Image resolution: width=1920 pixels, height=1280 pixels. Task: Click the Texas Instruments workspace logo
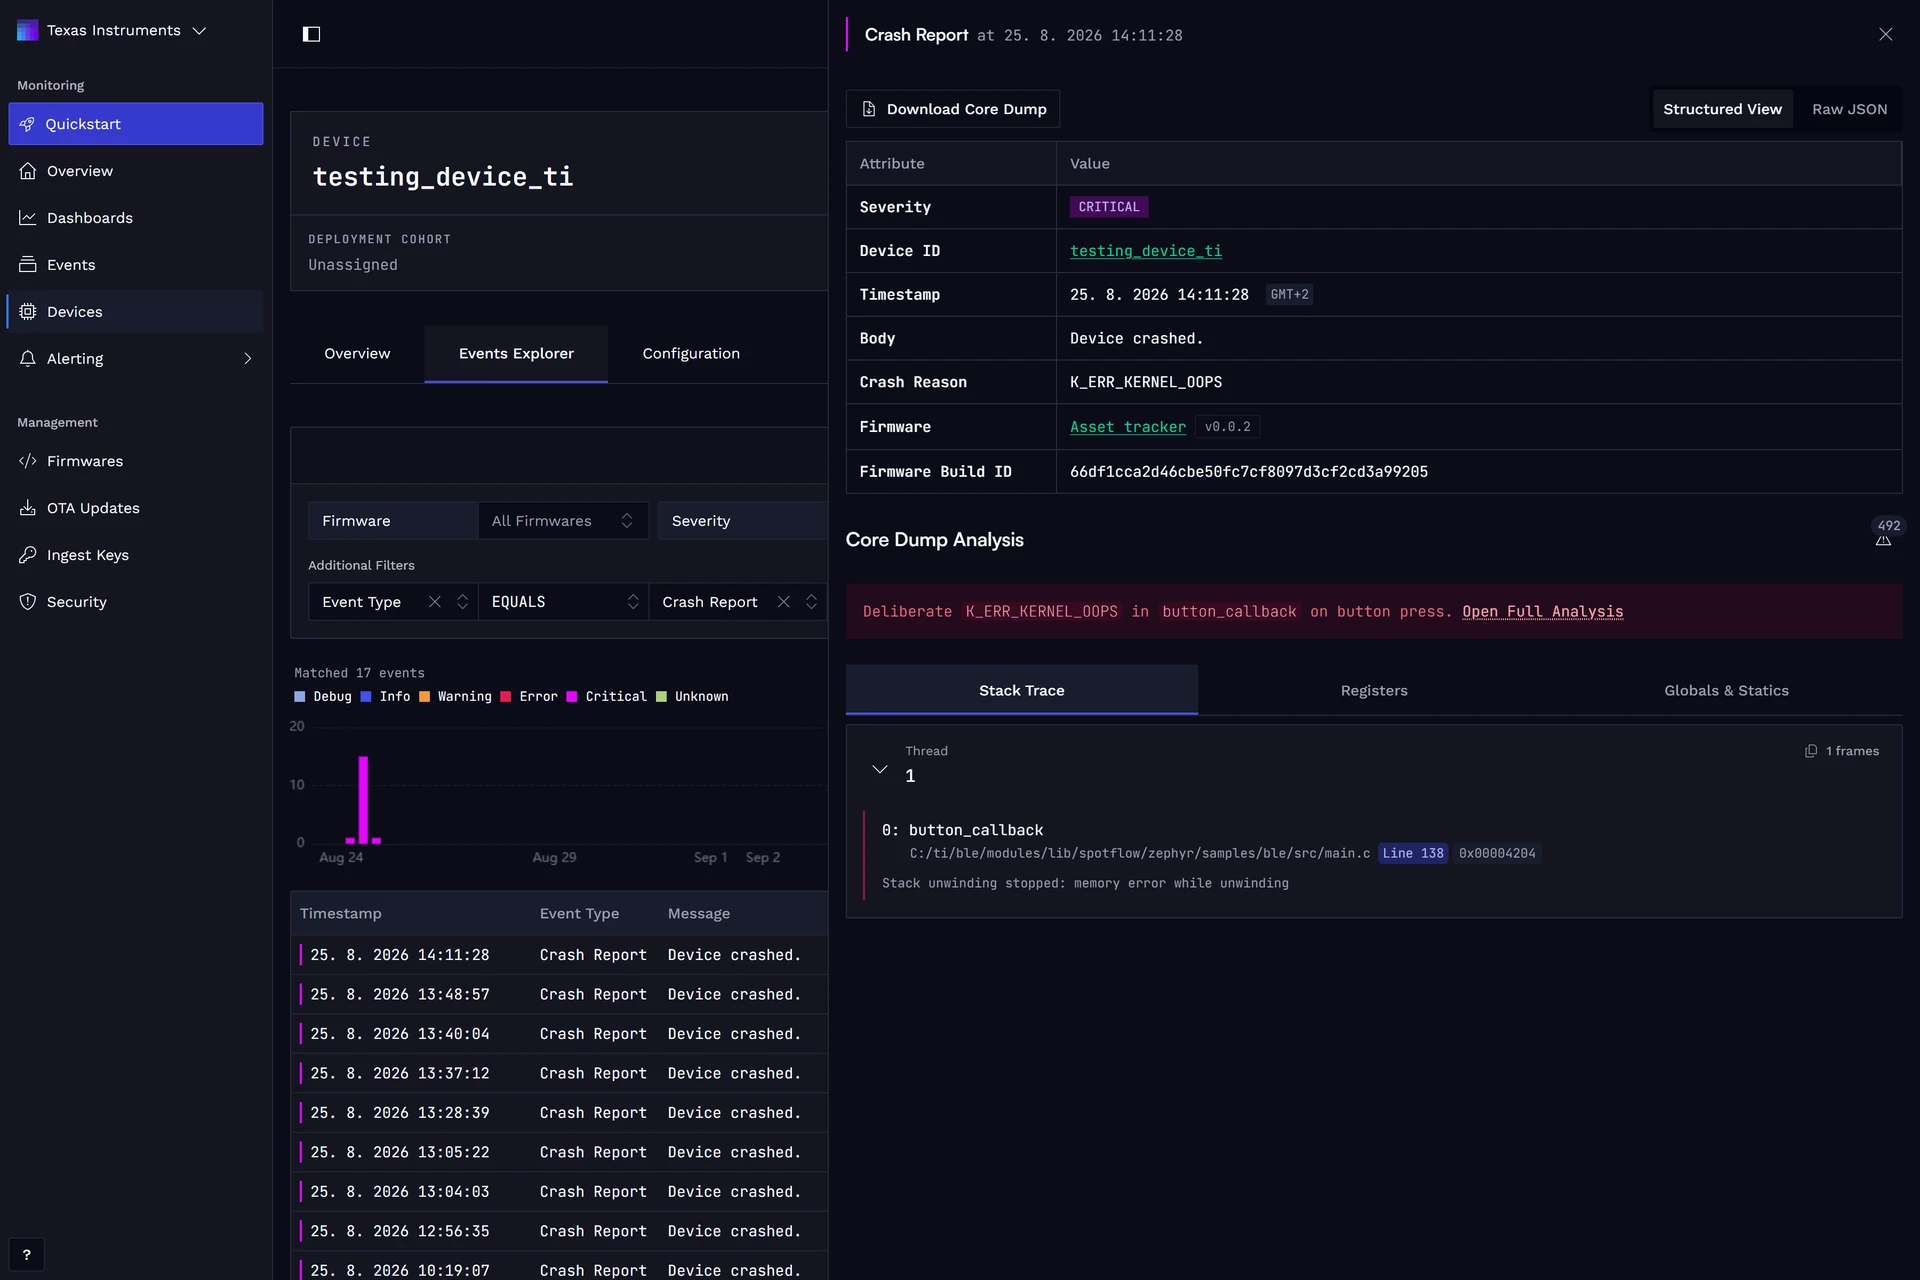pyautogui.click(x=27, y=30)
